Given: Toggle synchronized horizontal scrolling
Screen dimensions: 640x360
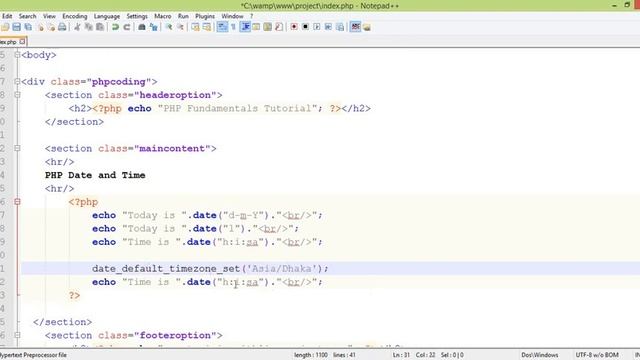Looking at the screenshot, I should [x=207, y=27].
